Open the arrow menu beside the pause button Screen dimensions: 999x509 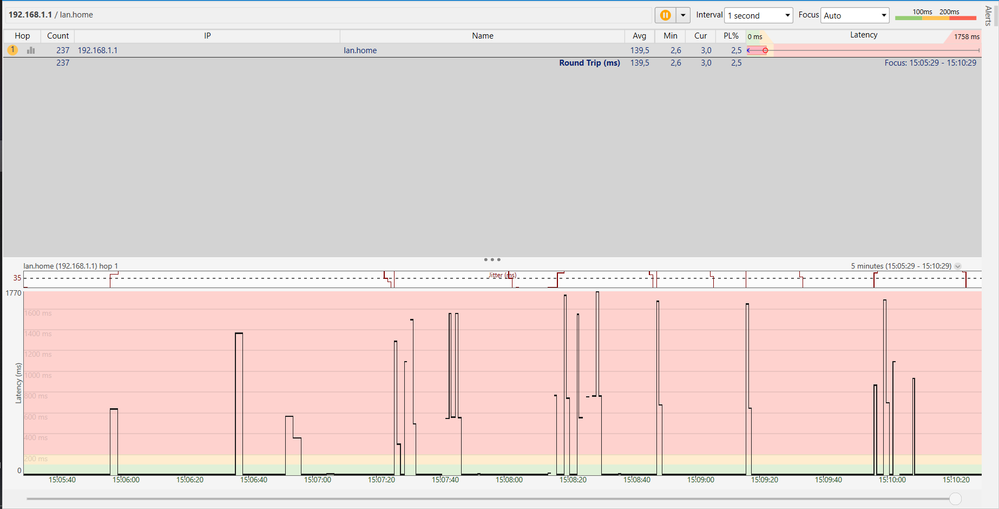(x=684, y=15)
